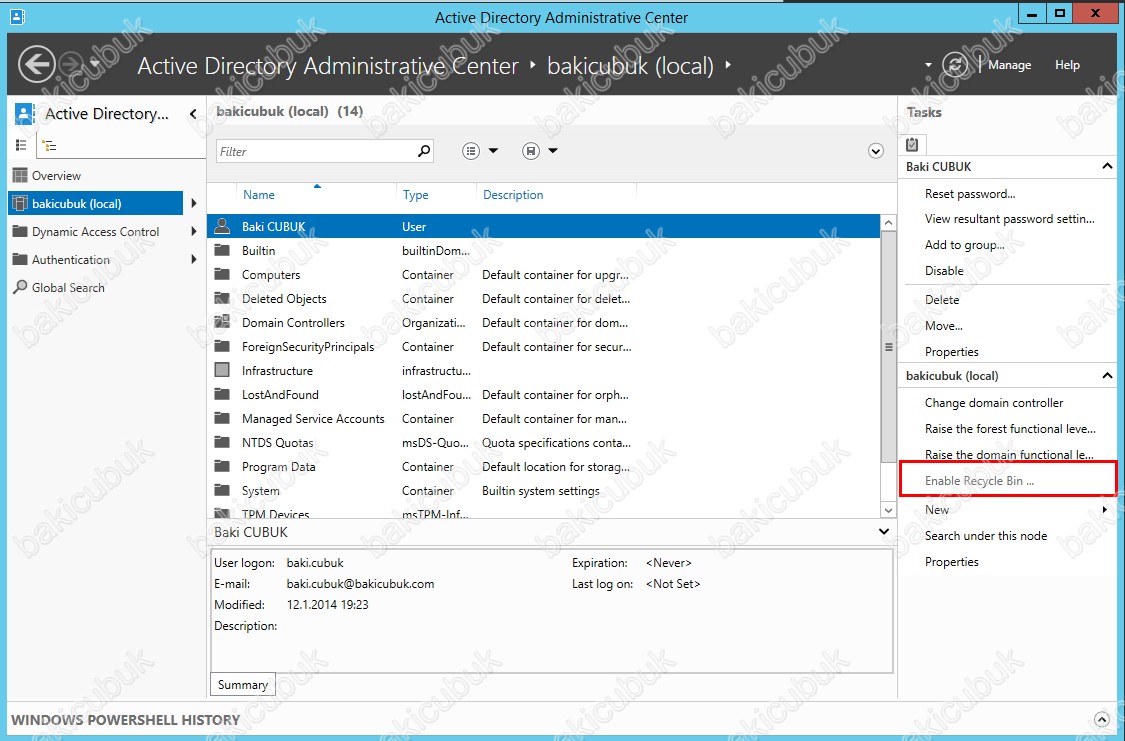Select the Managed Service Accounts row
This screenshot has width=1125, height=741.
pos(544,418)
